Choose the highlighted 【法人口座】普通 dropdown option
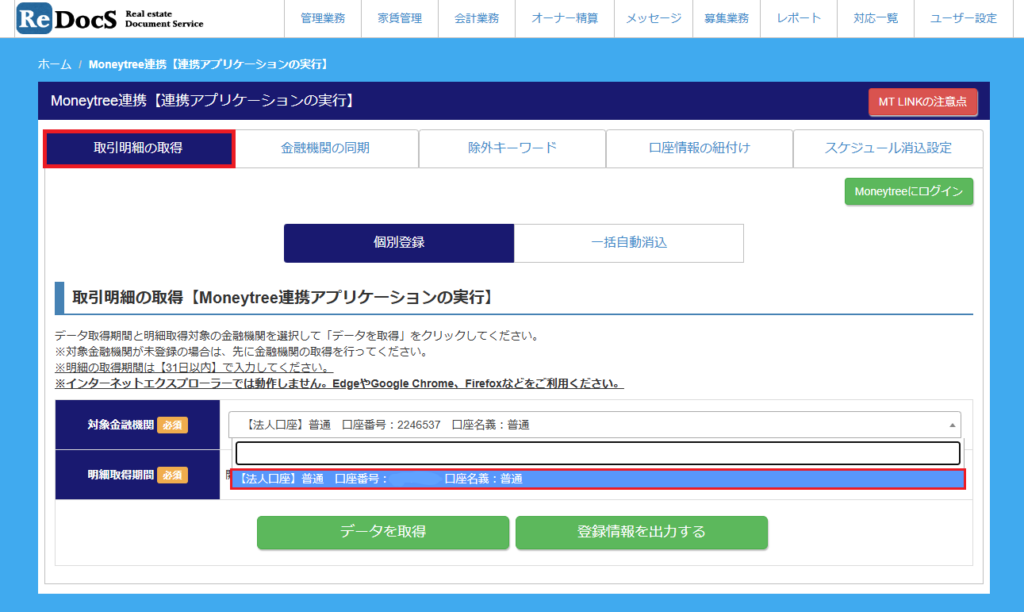 [x=598, y=479]
